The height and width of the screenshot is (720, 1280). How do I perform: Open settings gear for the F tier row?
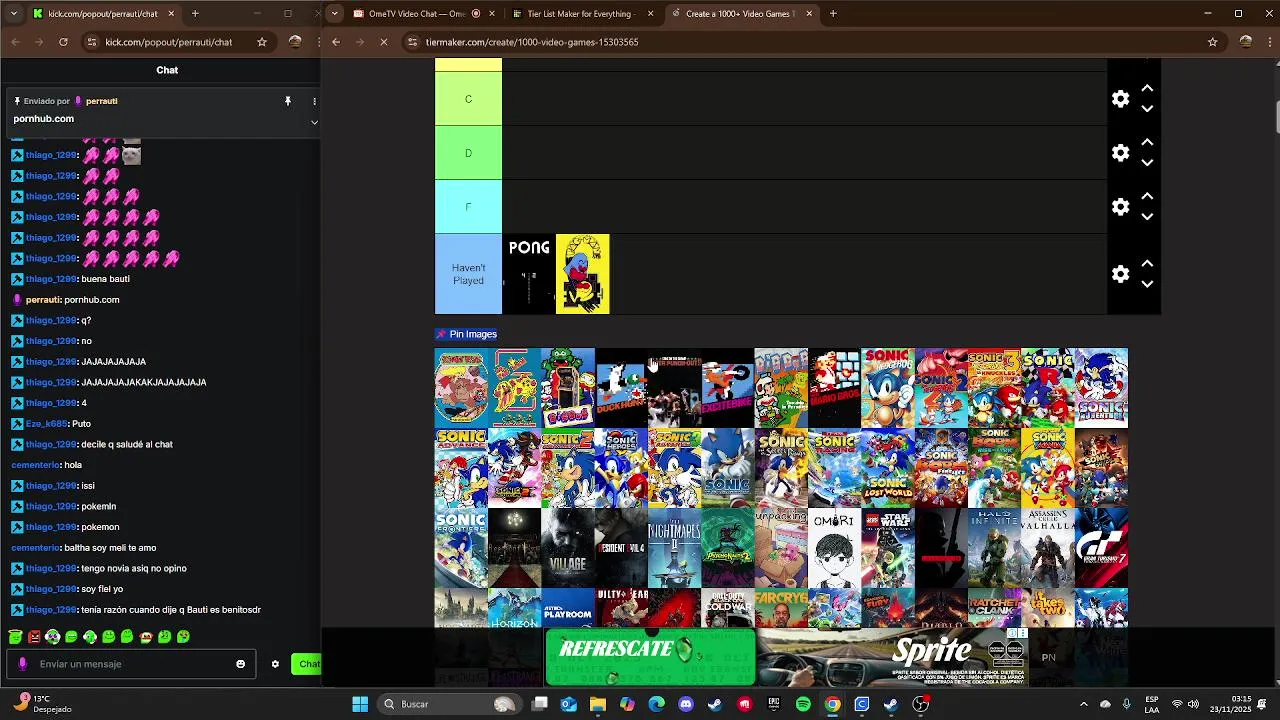tap(1120, 207)
